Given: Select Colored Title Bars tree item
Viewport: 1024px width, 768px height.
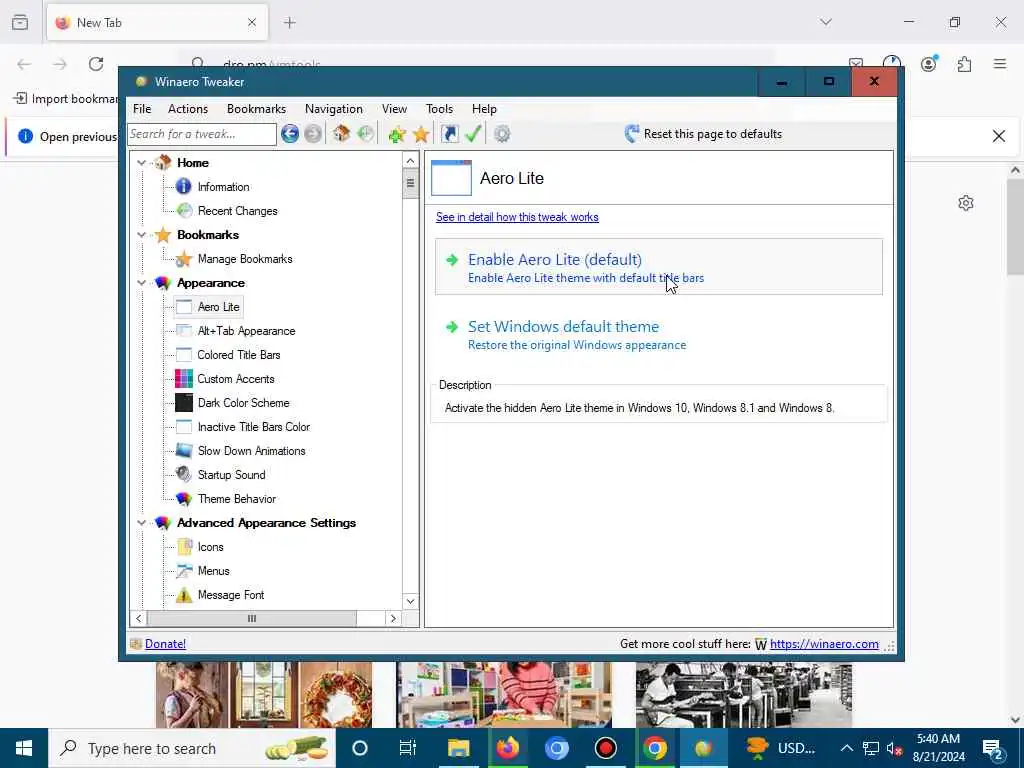Looking at the screenshot, I should pyautogui.click(x=238, y=355).
